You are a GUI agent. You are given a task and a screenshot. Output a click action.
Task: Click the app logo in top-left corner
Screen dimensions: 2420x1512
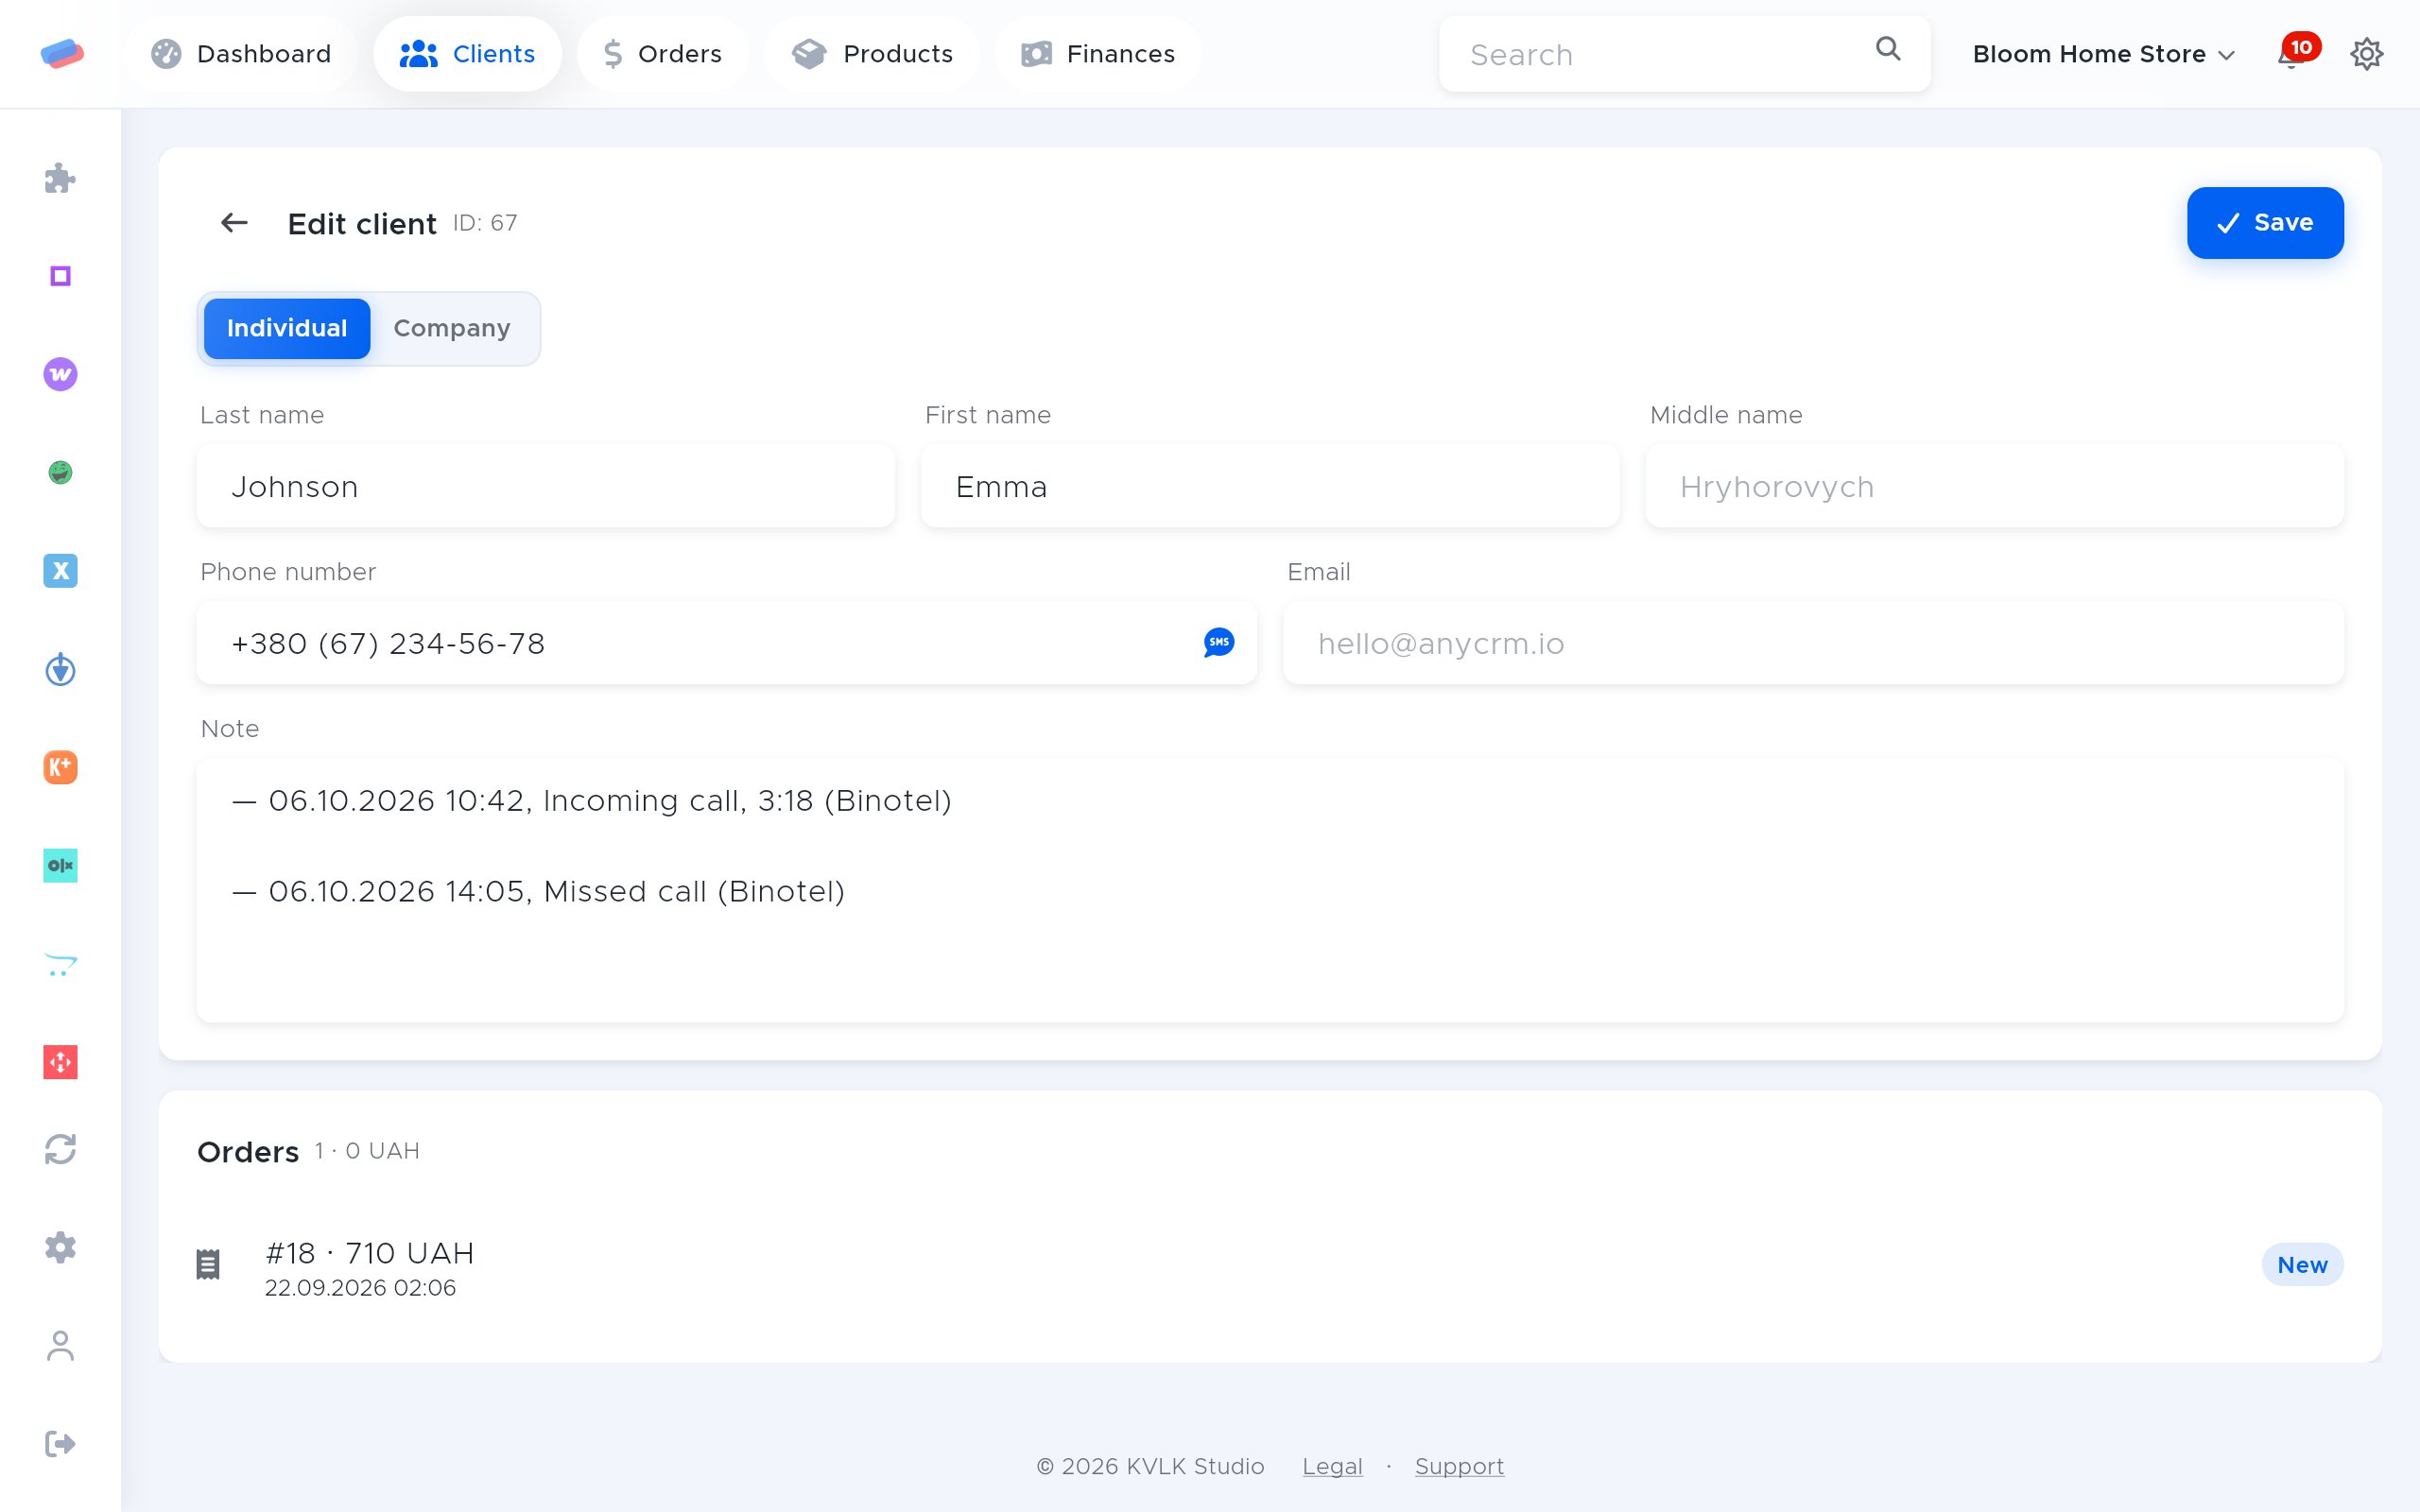[62, 53]
